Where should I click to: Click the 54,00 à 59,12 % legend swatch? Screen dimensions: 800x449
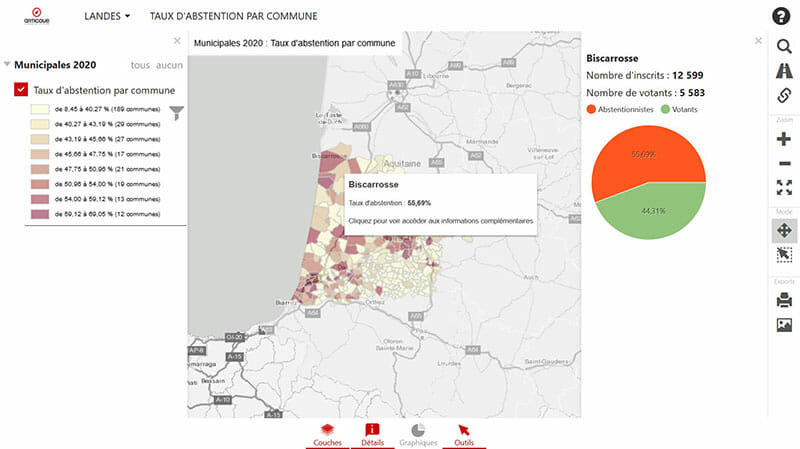coord(40,199)
